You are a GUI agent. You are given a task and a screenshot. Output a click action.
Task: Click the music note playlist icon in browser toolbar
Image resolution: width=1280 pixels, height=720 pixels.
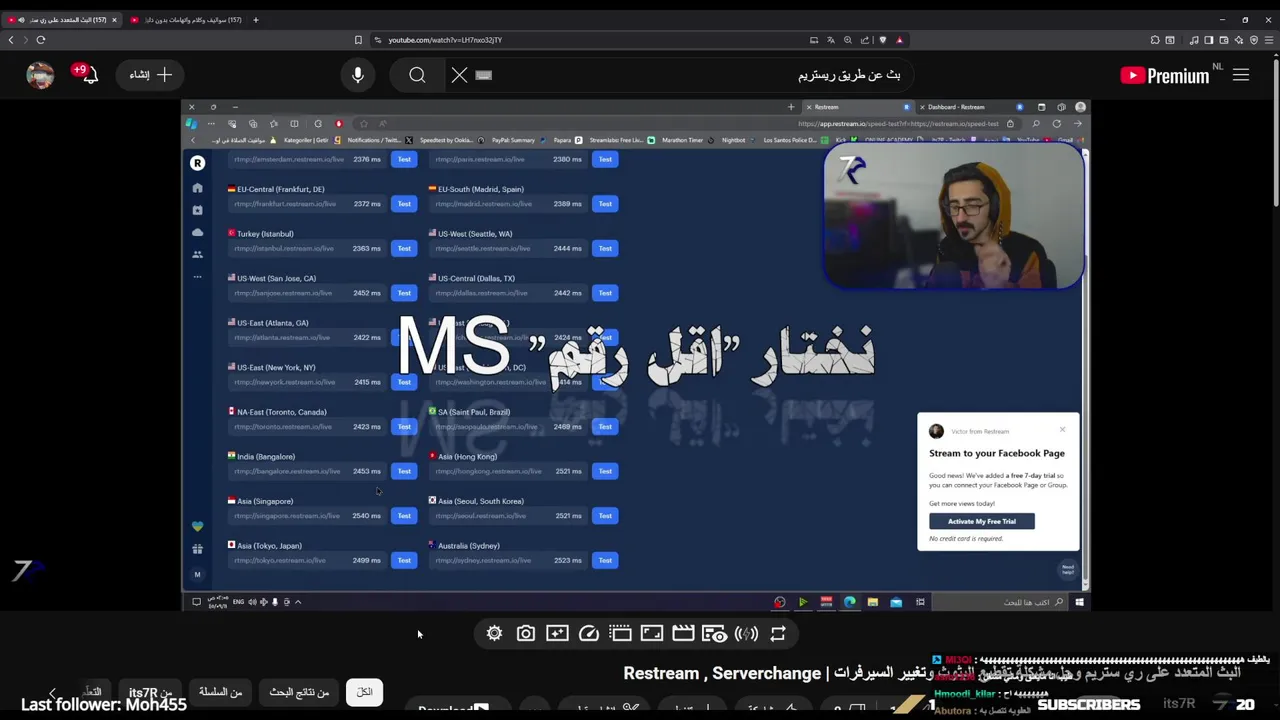(x=1194, y=40)
